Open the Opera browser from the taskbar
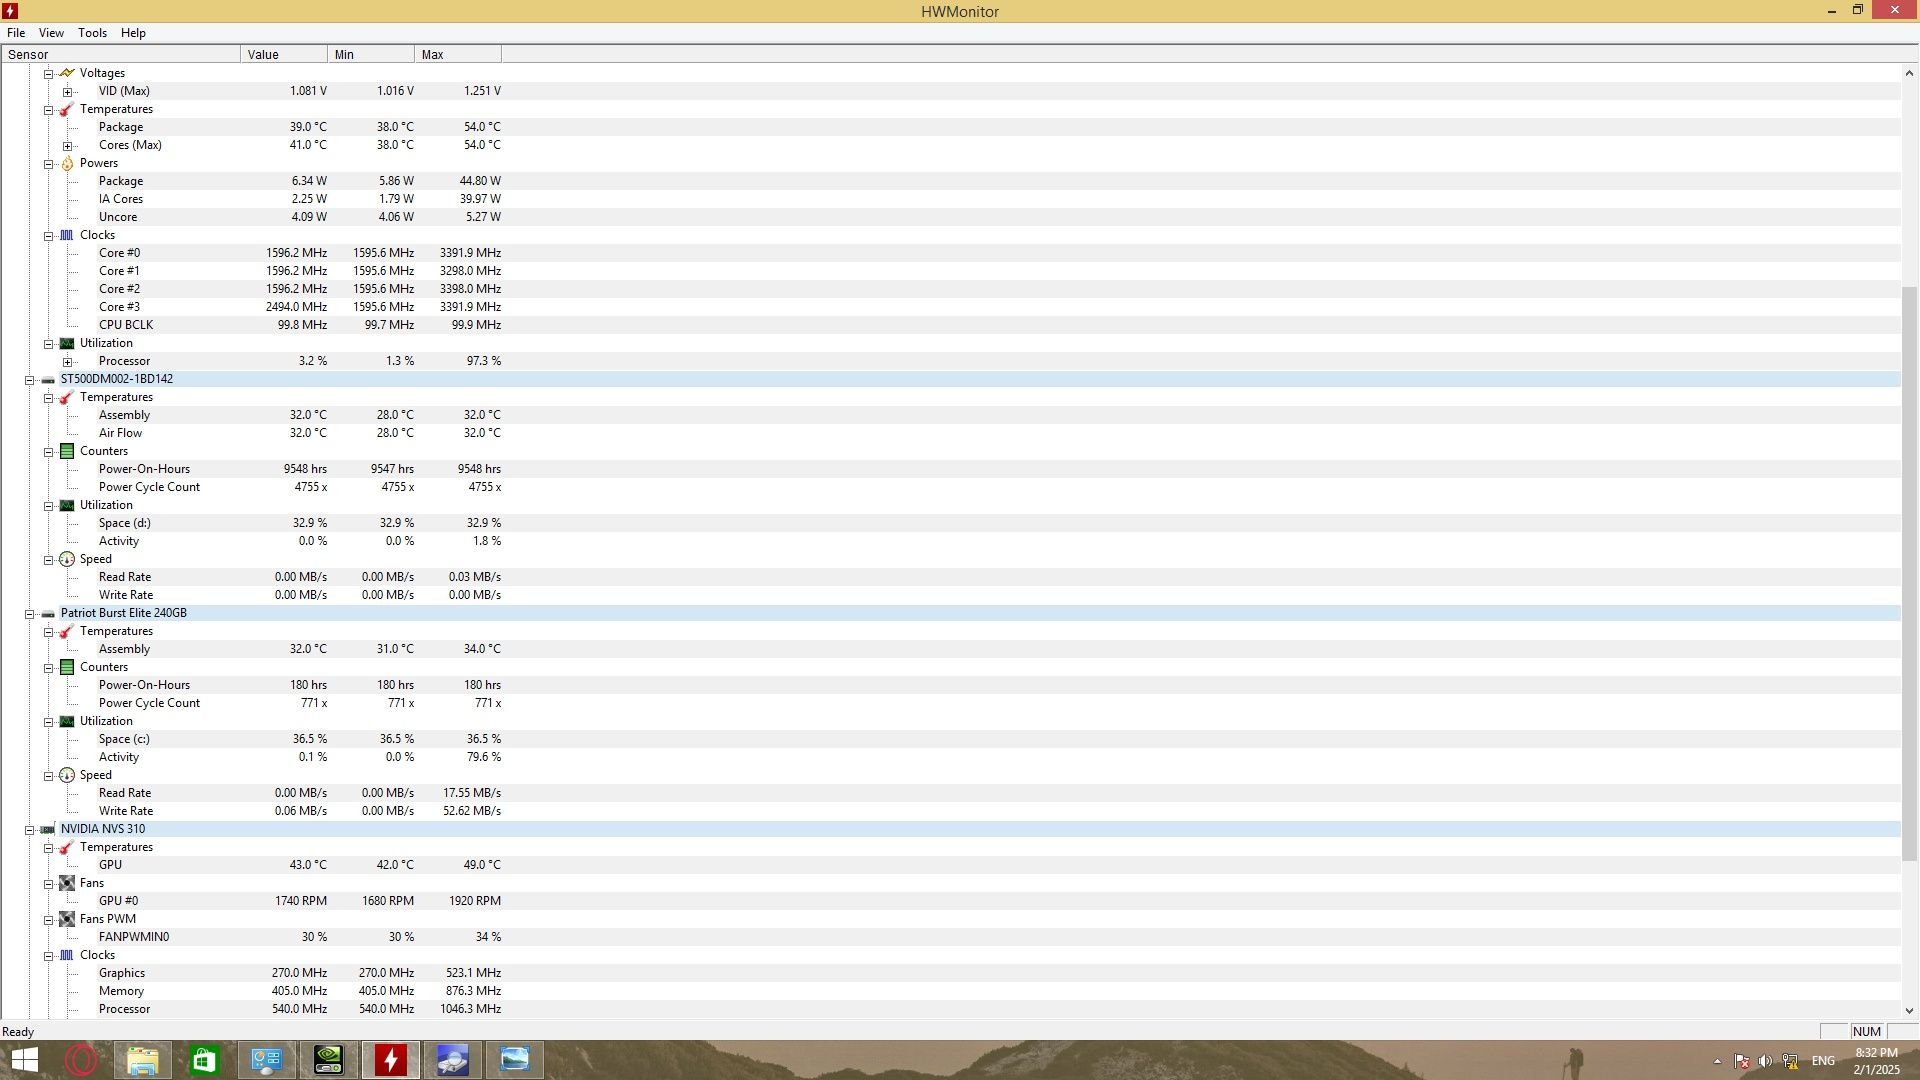 pyautogui.click(x=81, y=1060)
